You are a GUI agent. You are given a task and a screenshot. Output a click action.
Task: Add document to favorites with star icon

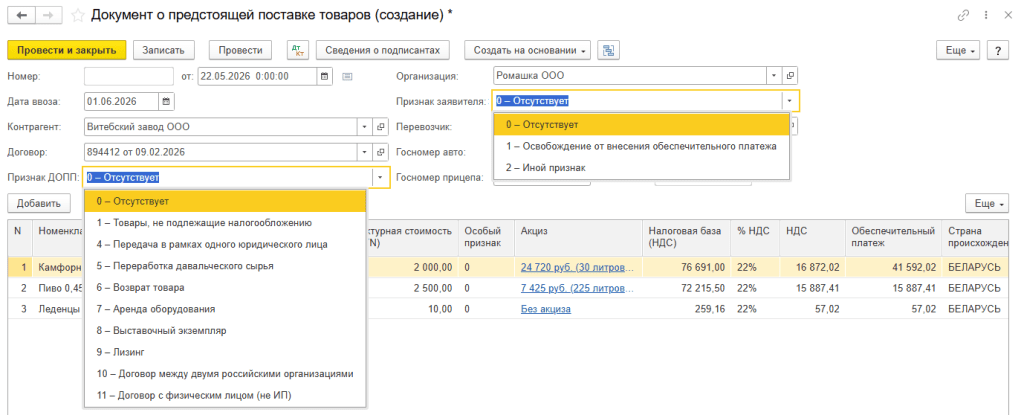(x=77, y=16)
